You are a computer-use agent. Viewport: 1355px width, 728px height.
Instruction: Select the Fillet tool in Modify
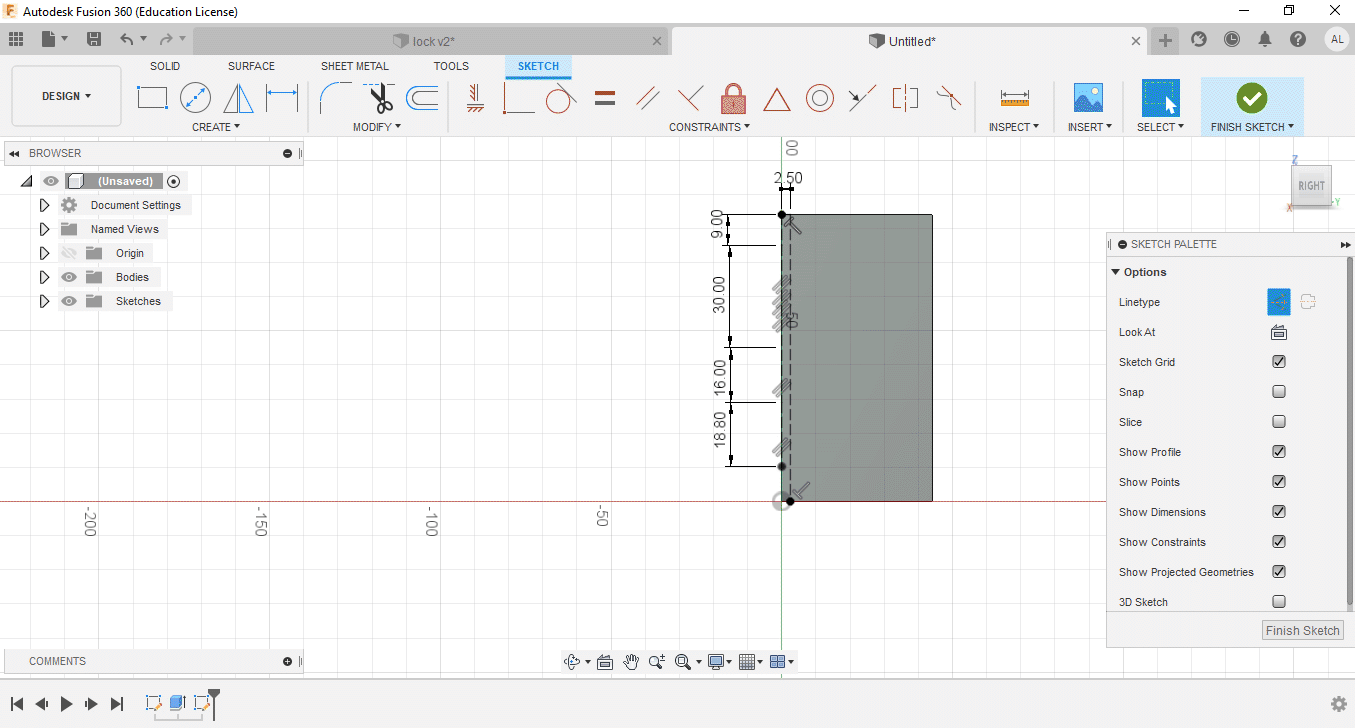click(x=335, y=98)
